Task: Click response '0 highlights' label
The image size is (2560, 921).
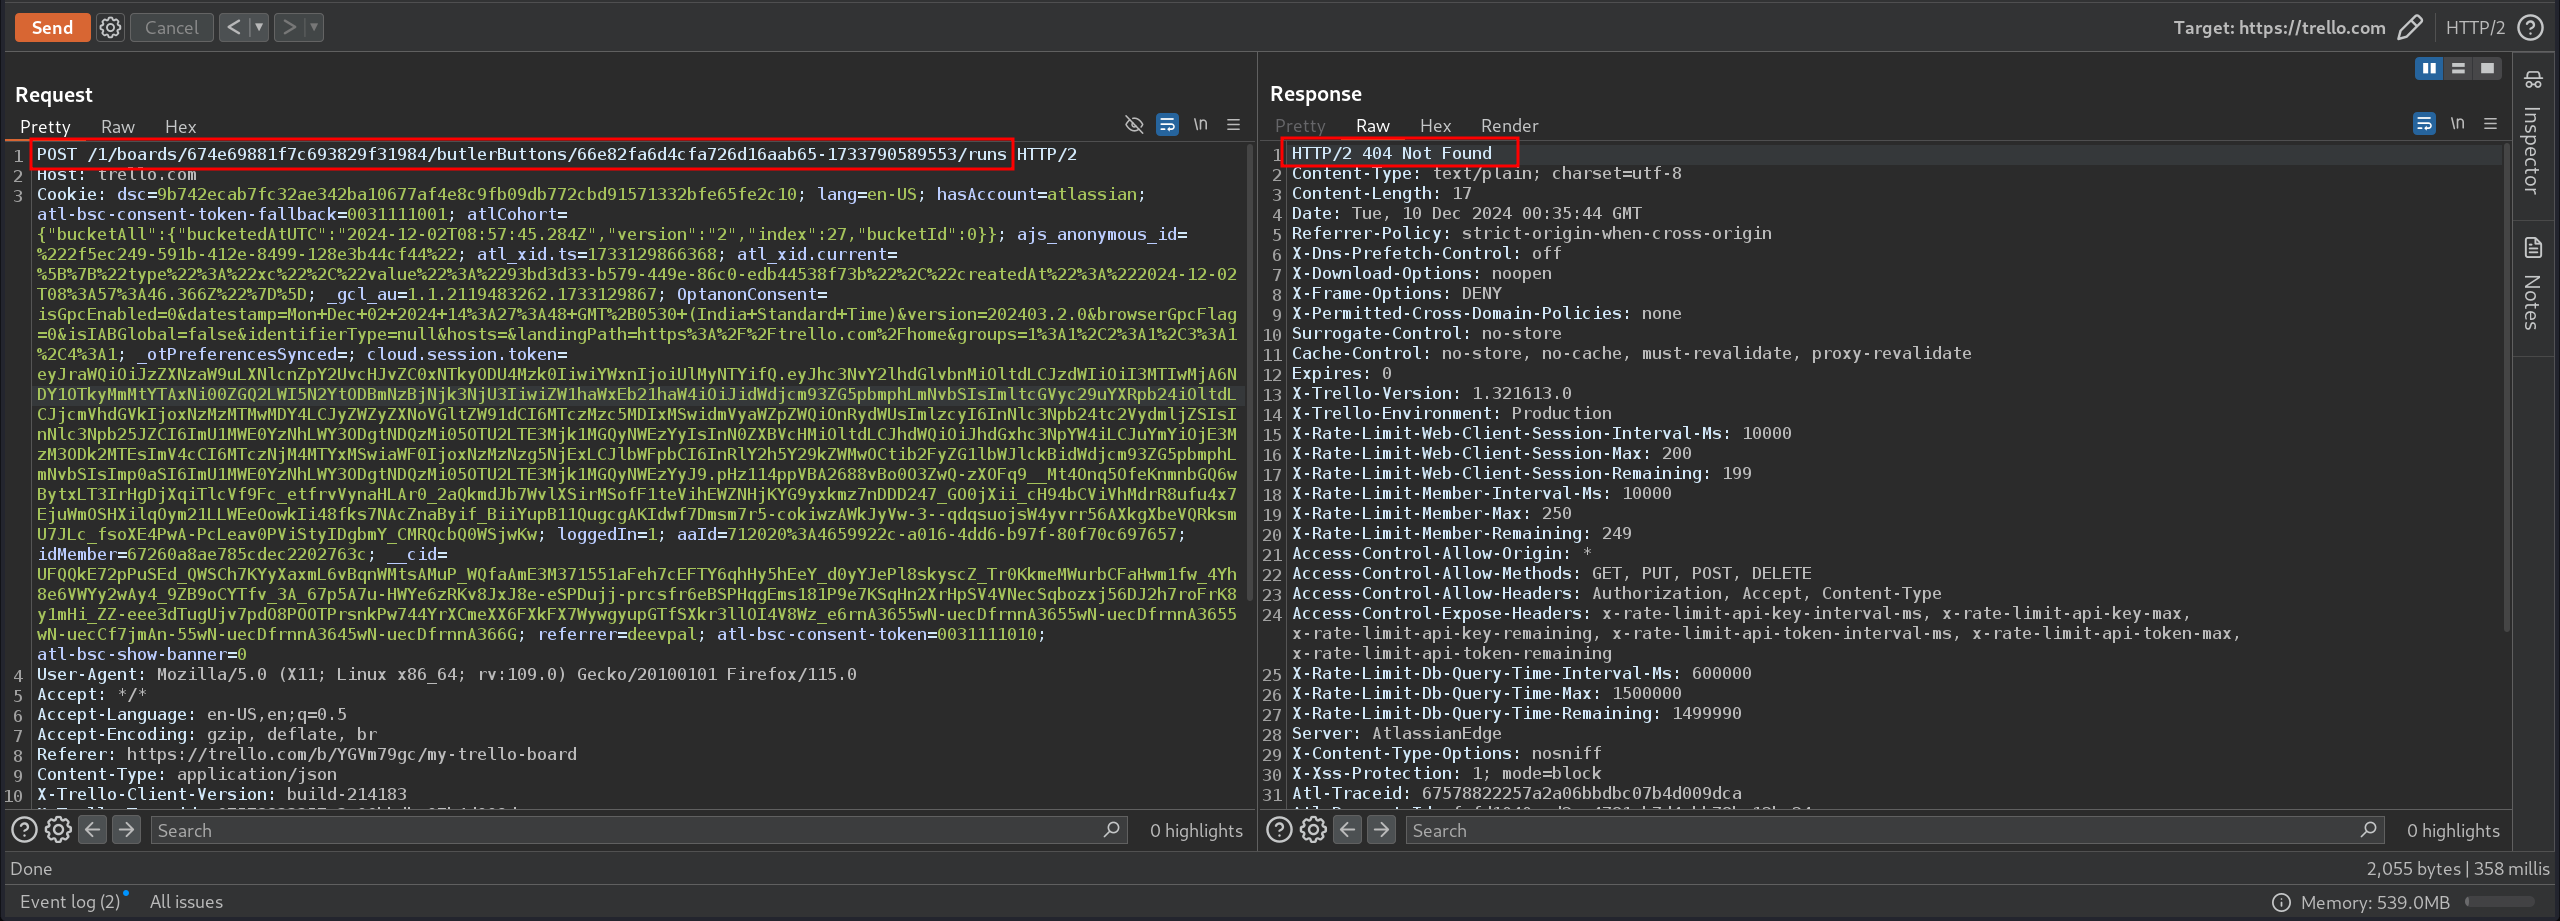Action: pyautogui.click(x=2452, y=830)
